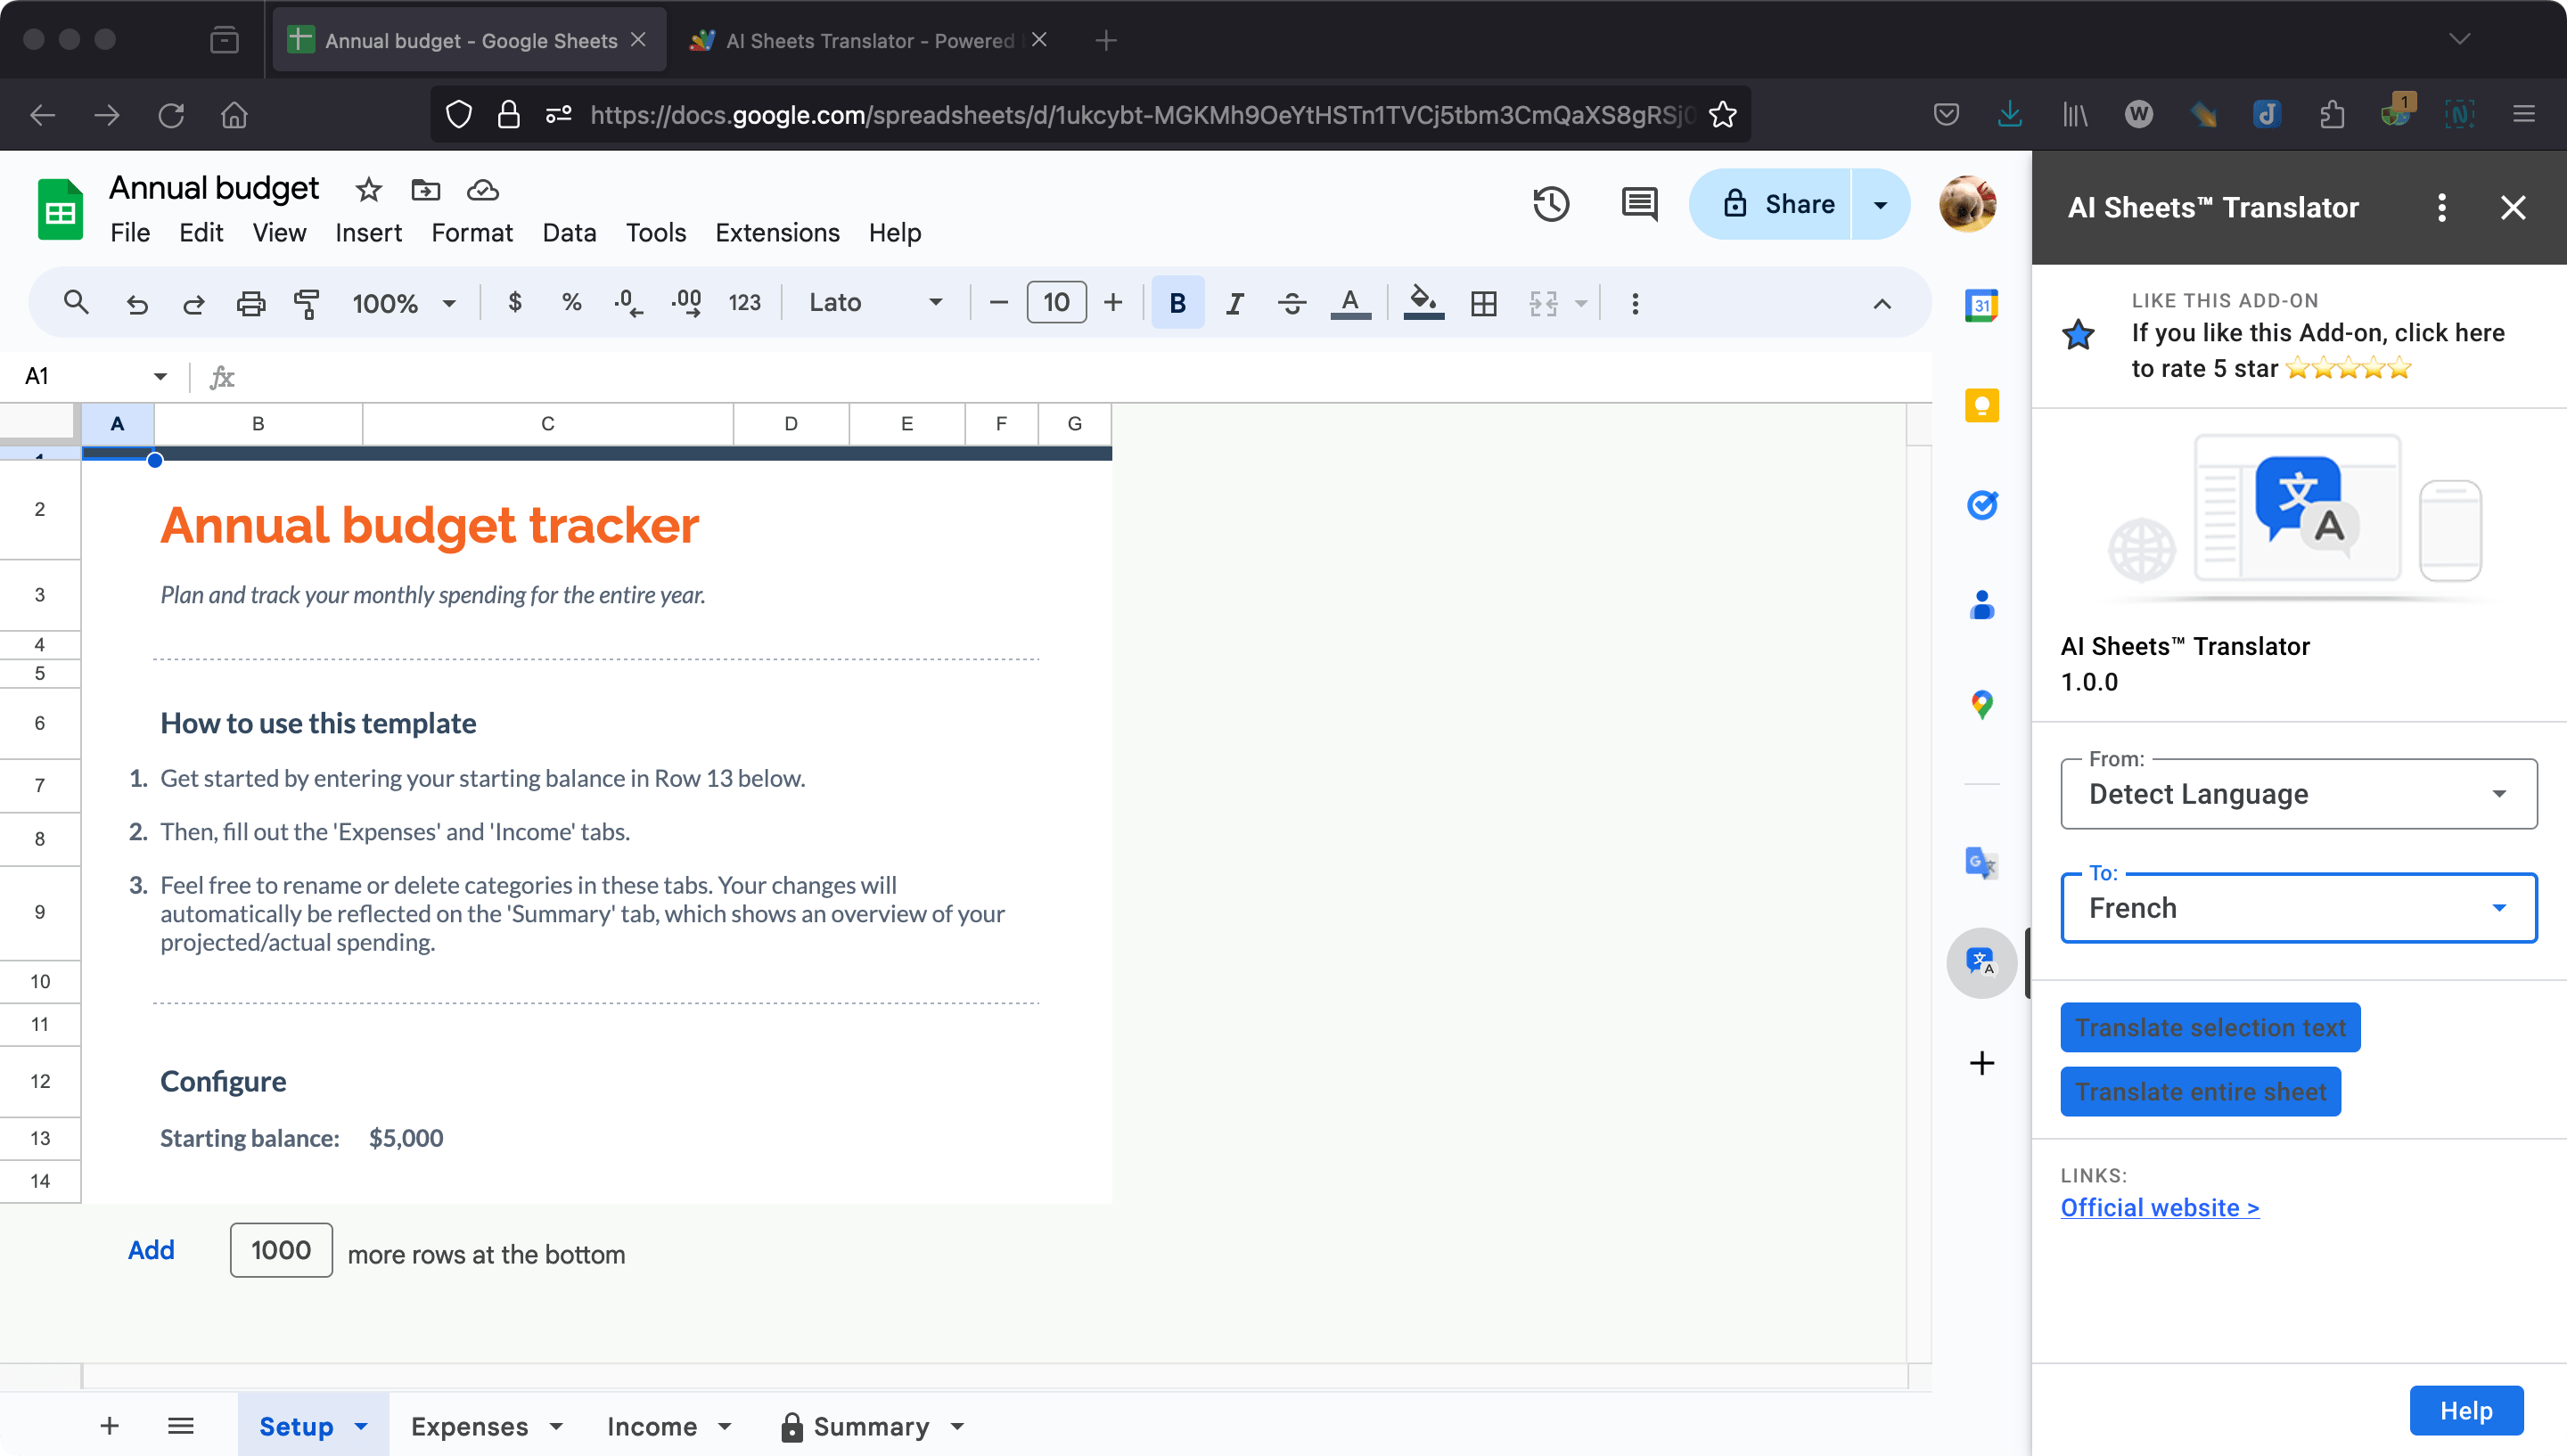
Task: Expand the To language French dropdown
Action: [2498, 908]
